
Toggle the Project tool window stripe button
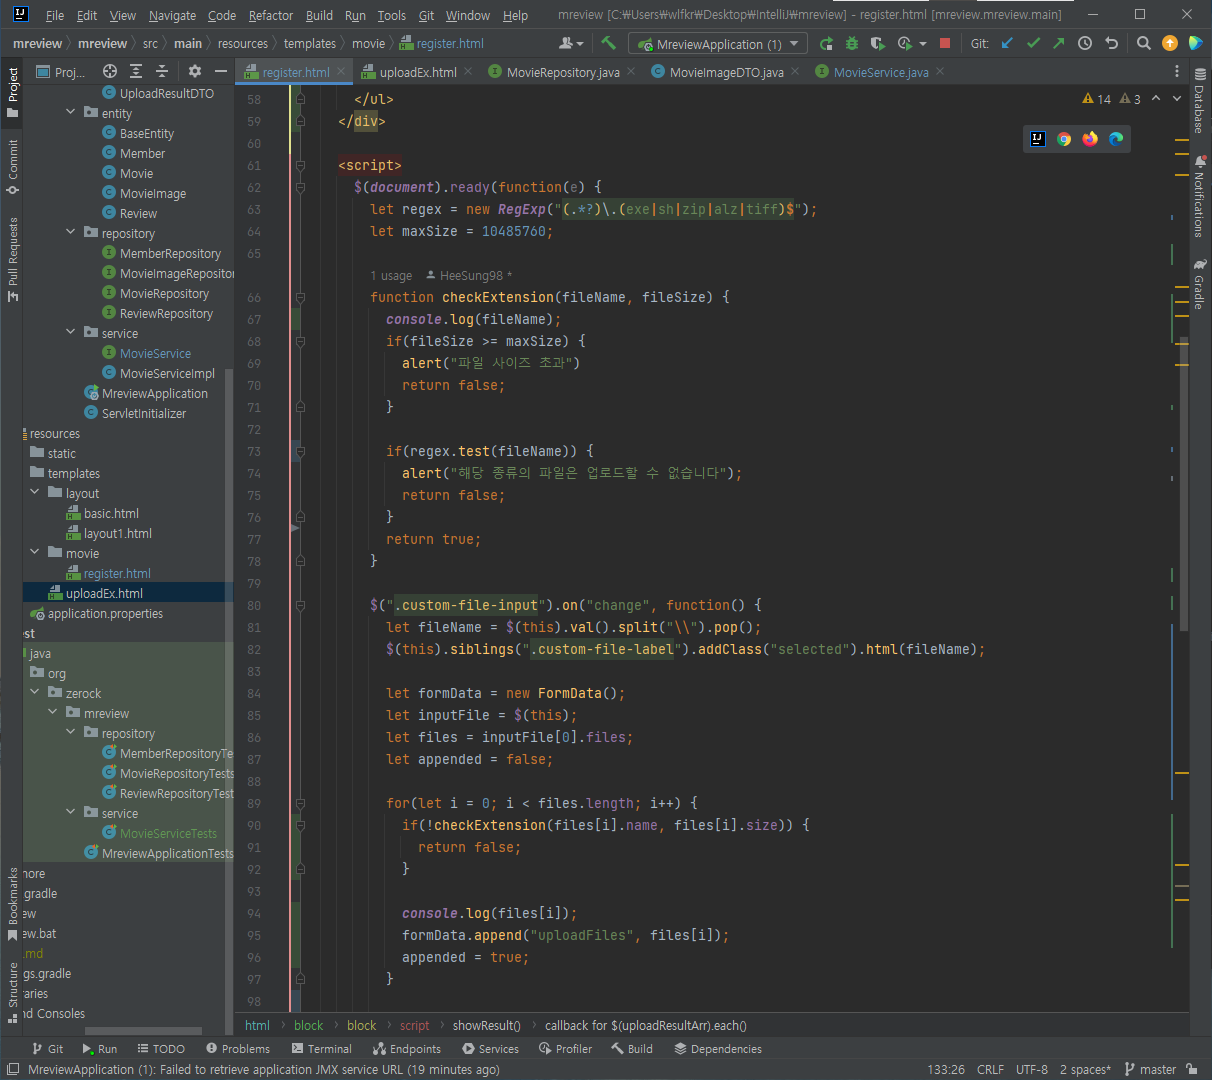coord(13,92)
